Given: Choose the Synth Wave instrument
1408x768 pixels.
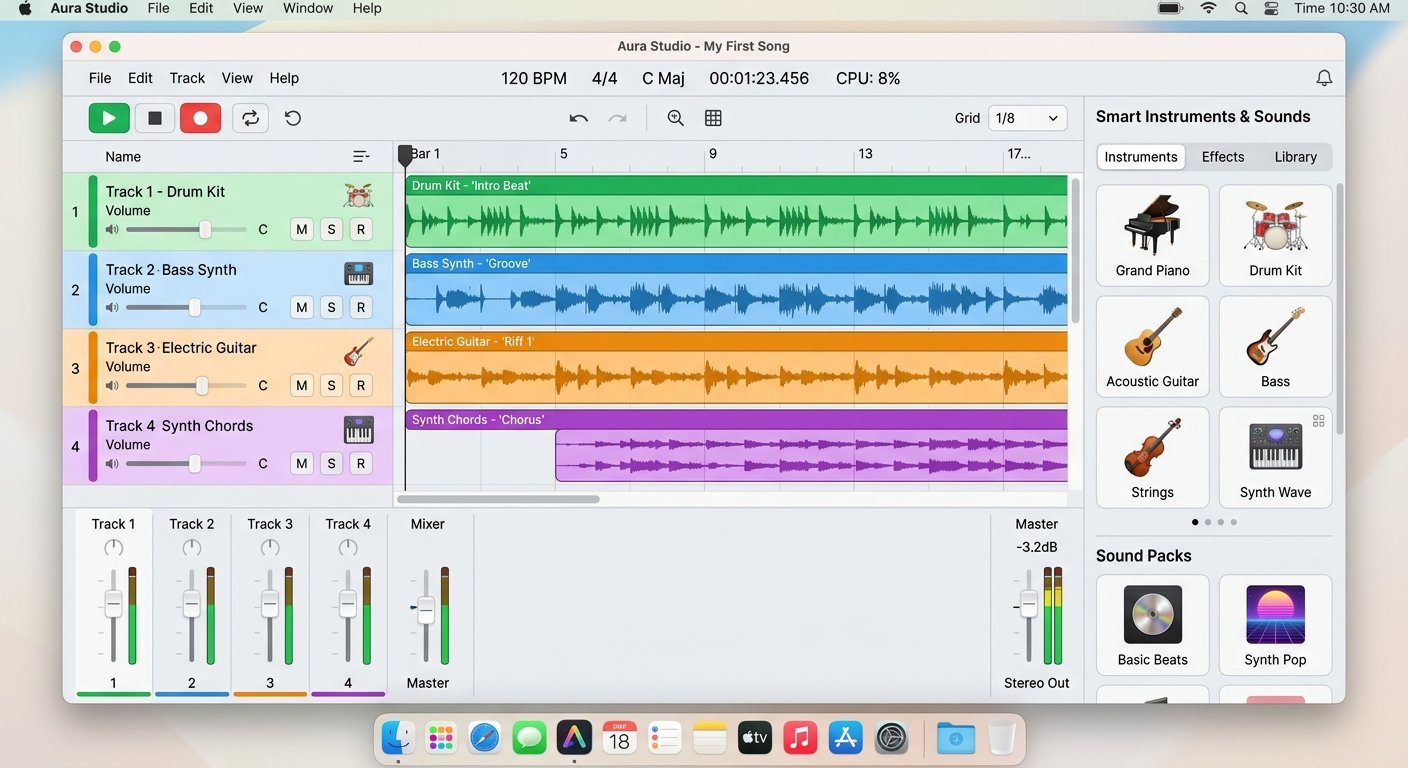Looking at the screenshot, I should [1275, 457].
